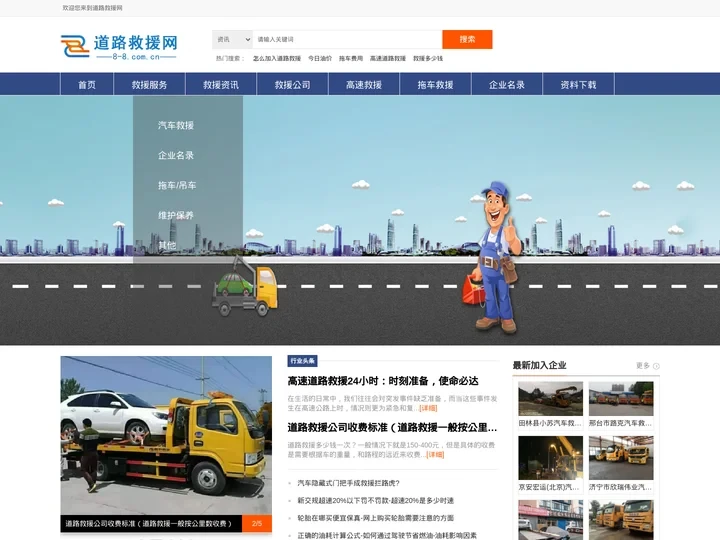Viewport: 720px width, 540px height.
Task: Click 更多 beside 最新加入企业
Action: pos(642,366)
